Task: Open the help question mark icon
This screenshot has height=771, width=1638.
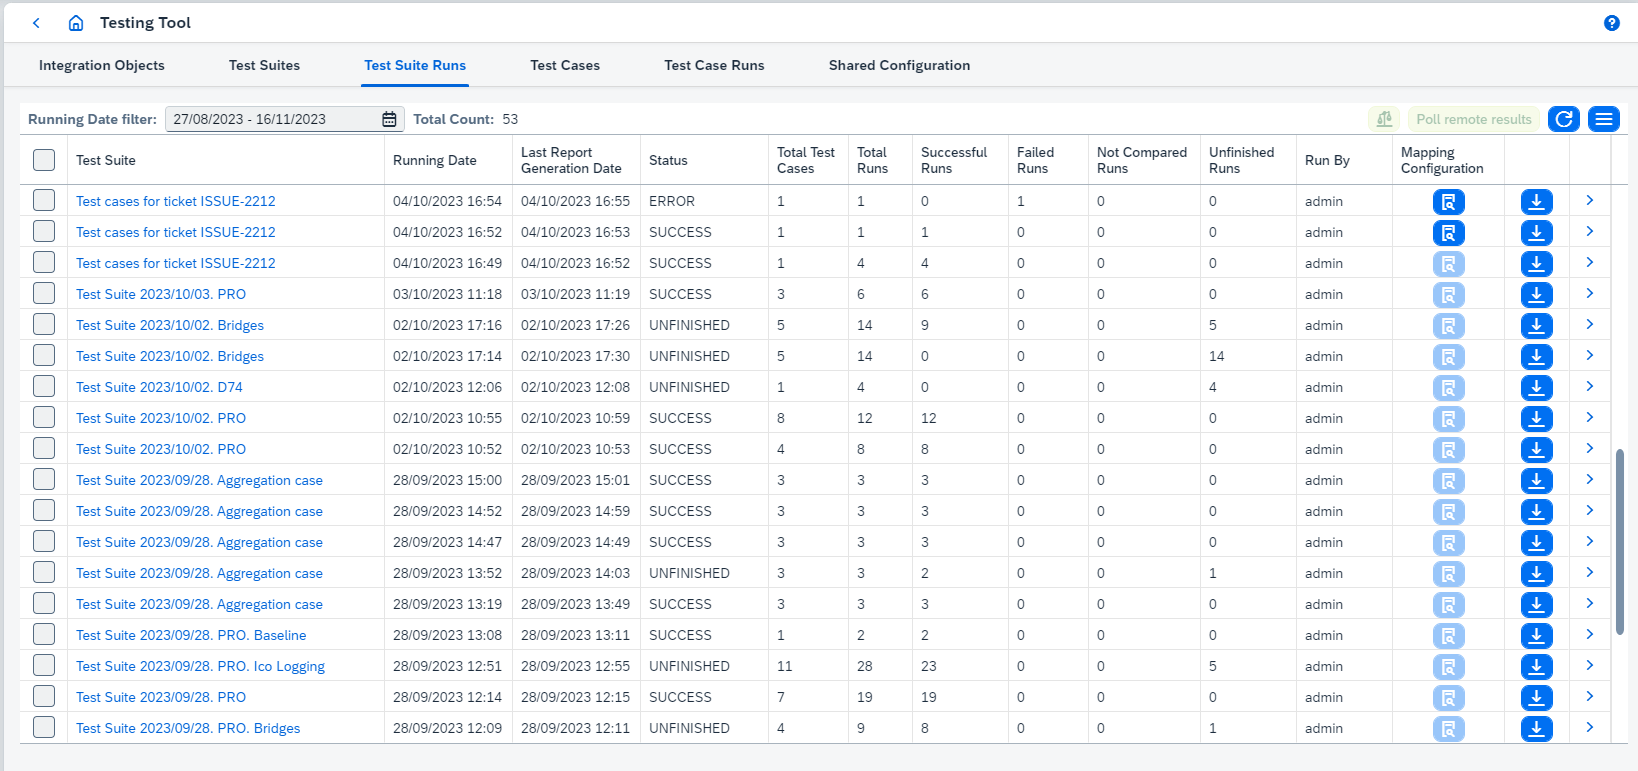Action: (x=1611, y=23)
